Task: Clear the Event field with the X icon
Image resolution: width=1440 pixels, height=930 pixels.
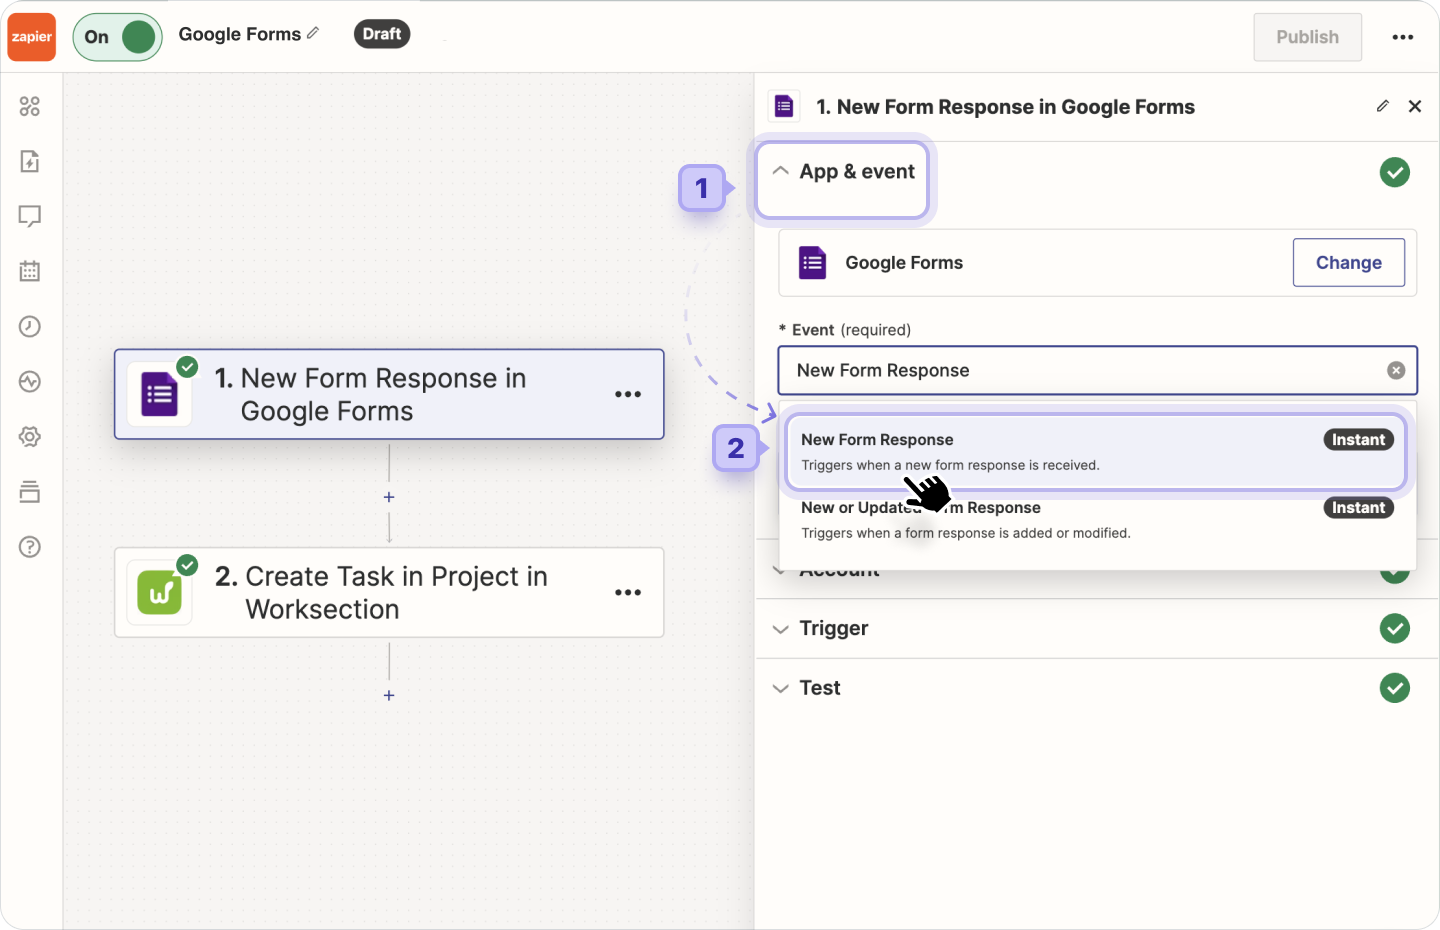Action: [x=1396, y=370]
